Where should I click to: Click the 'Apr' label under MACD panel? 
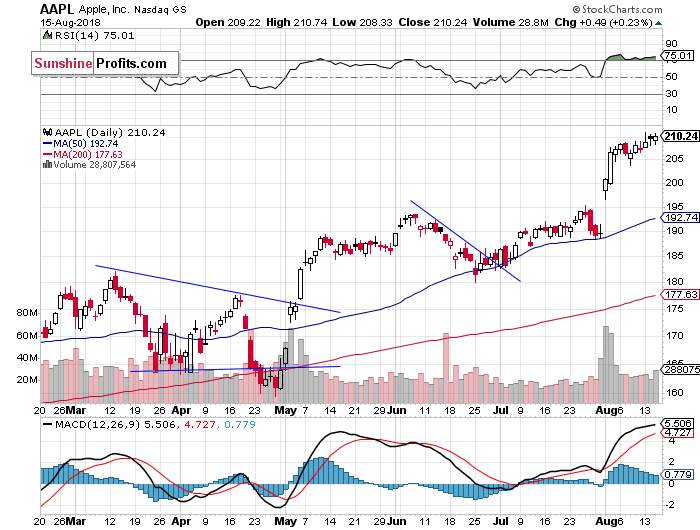181,521
